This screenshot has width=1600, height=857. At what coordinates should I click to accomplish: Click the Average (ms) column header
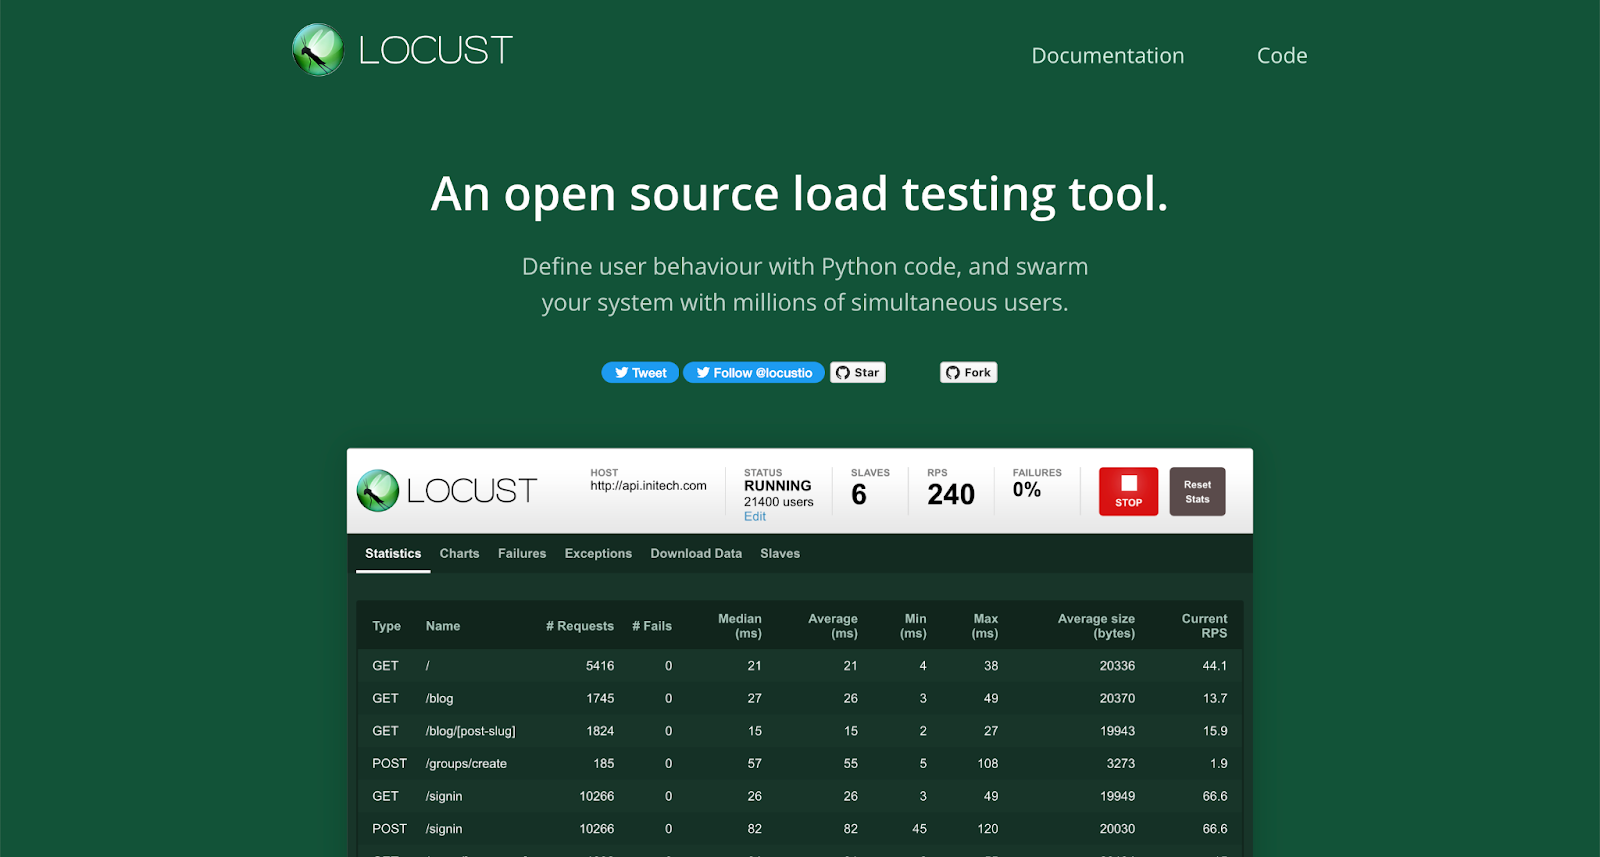833,626
